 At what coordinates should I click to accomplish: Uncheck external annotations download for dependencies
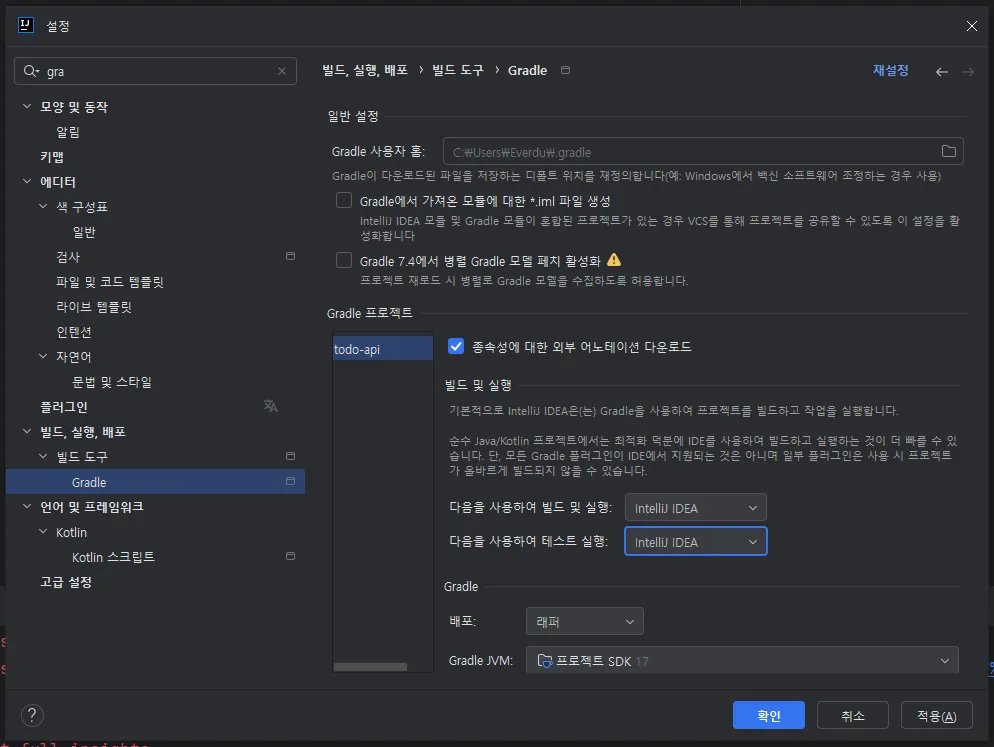tap(456, 346)
